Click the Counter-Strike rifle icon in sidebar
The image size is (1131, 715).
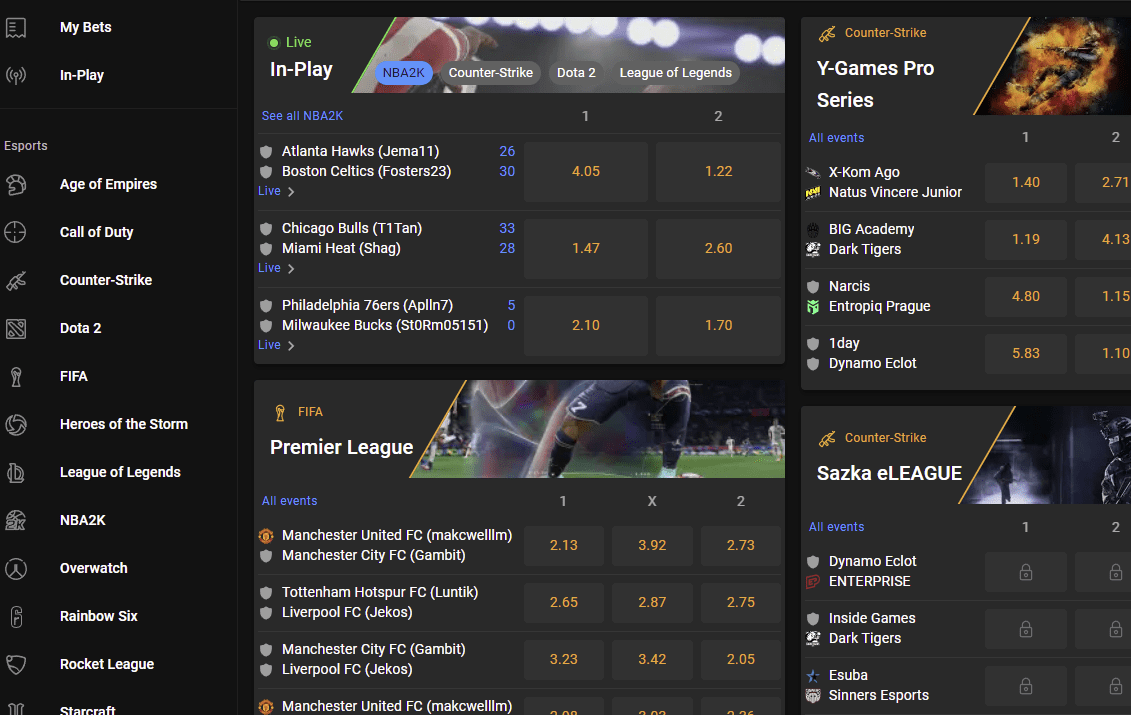pyautogui.click(x=16, y=280)
